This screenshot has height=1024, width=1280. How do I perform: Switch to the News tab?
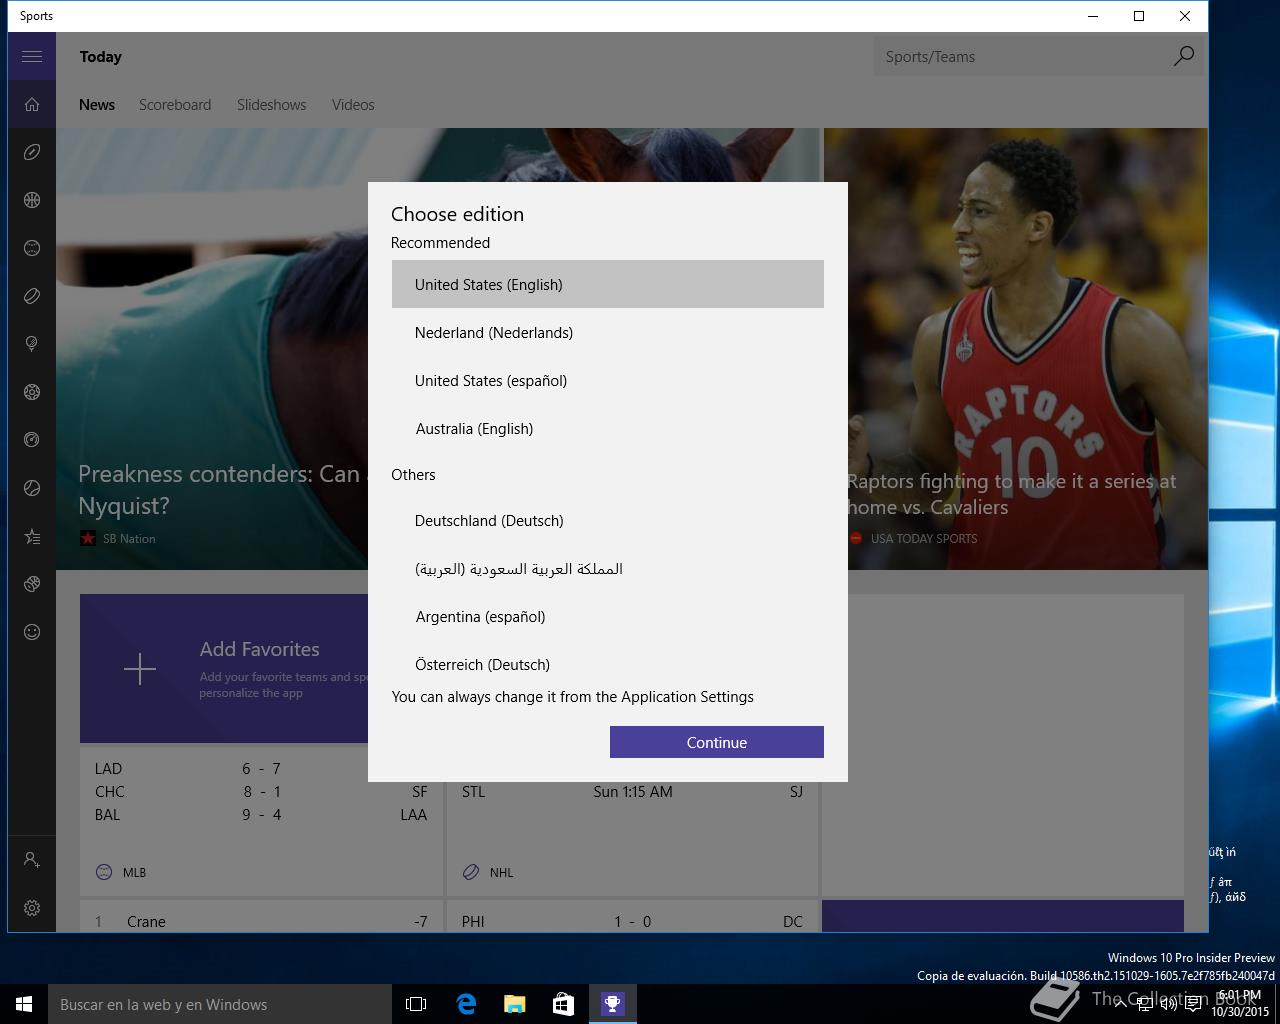(97, 104)
